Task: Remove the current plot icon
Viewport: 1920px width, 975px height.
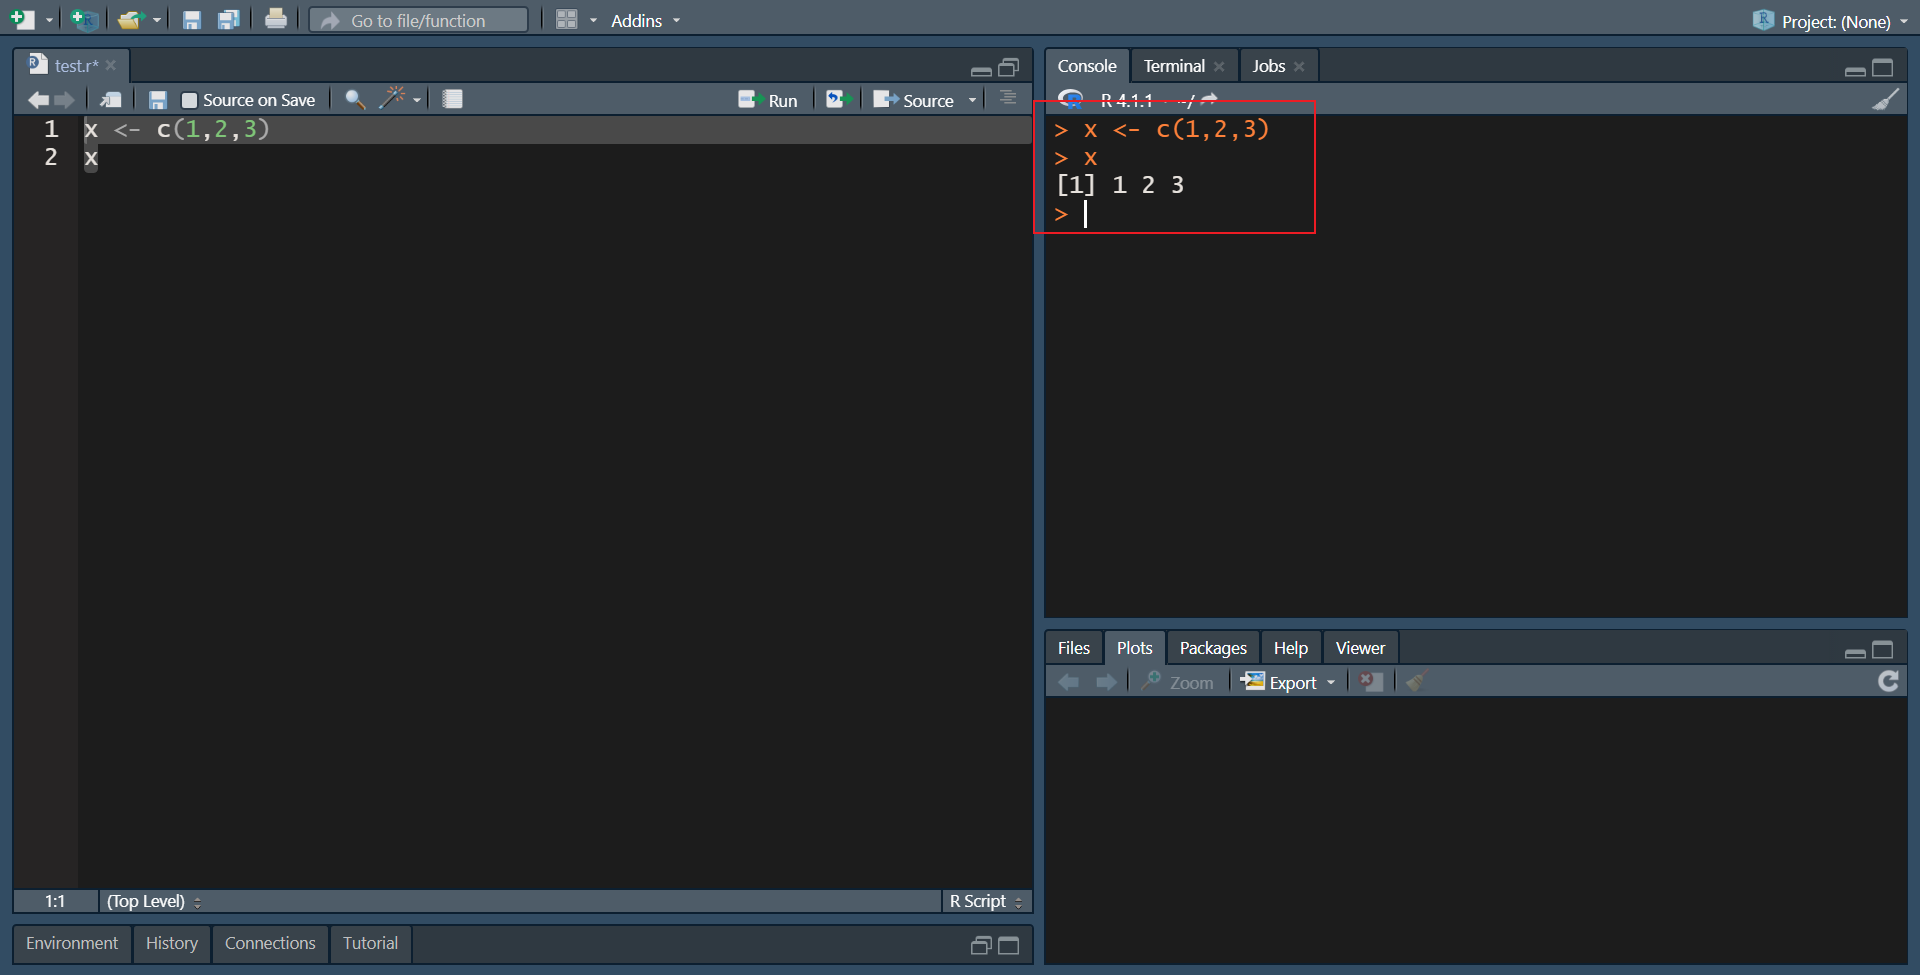Action: pos(1371,682)
